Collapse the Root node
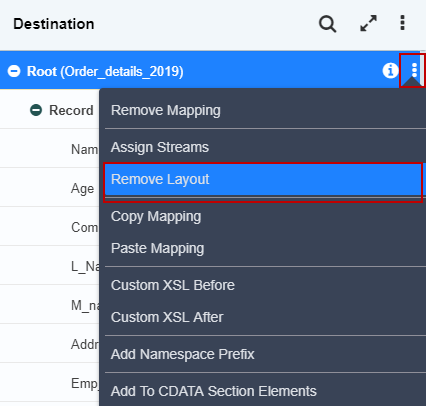Image resolution: width=426 pixels, height=406 pixels. pos(14,71)
